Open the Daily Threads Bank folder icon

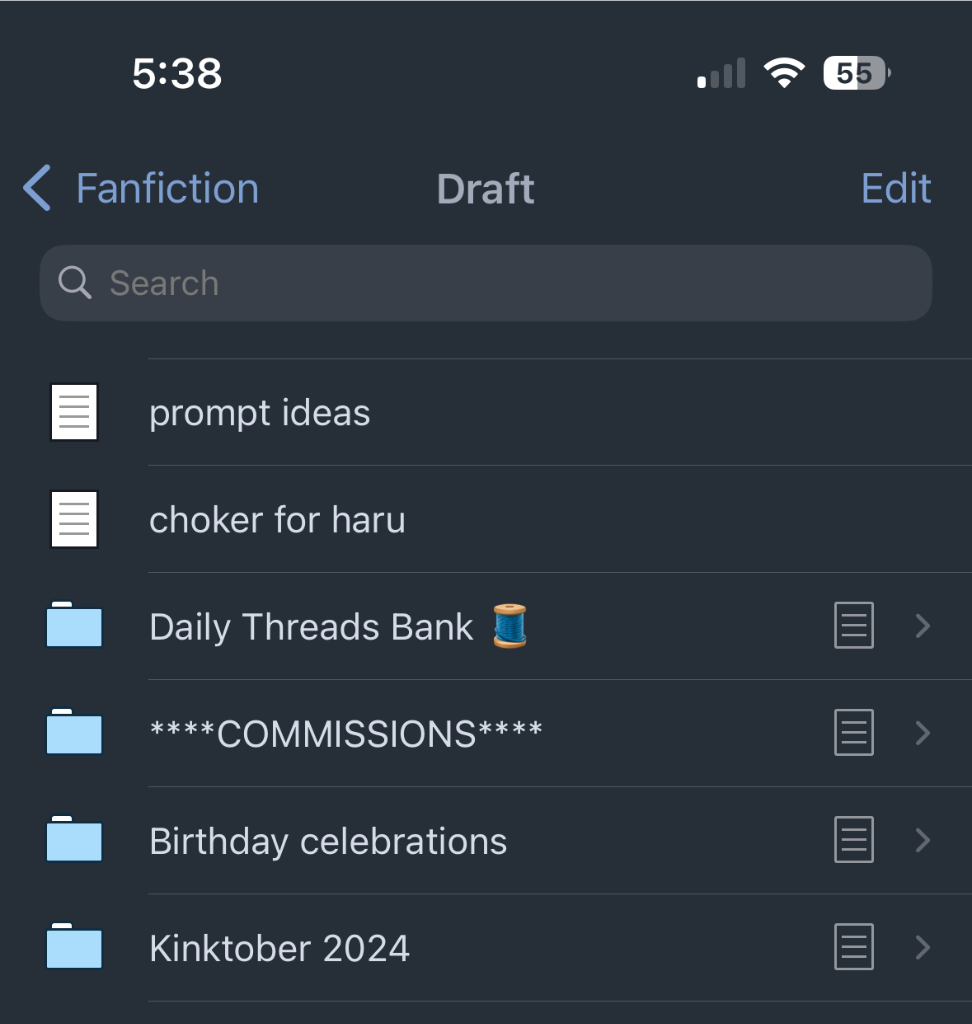[74, 626]
